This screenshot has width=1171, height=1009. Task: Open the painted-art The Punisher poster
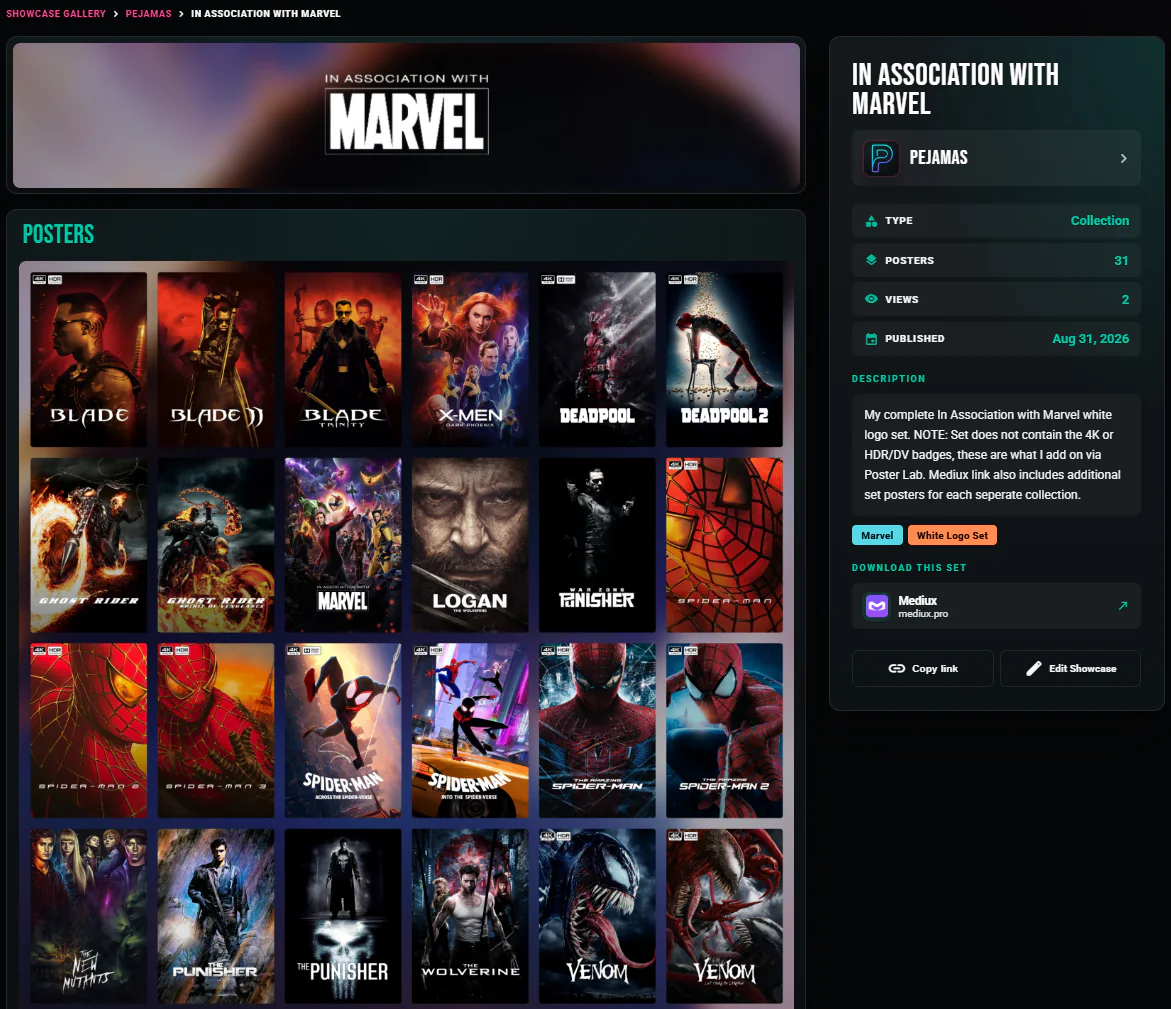coord(216,916)
